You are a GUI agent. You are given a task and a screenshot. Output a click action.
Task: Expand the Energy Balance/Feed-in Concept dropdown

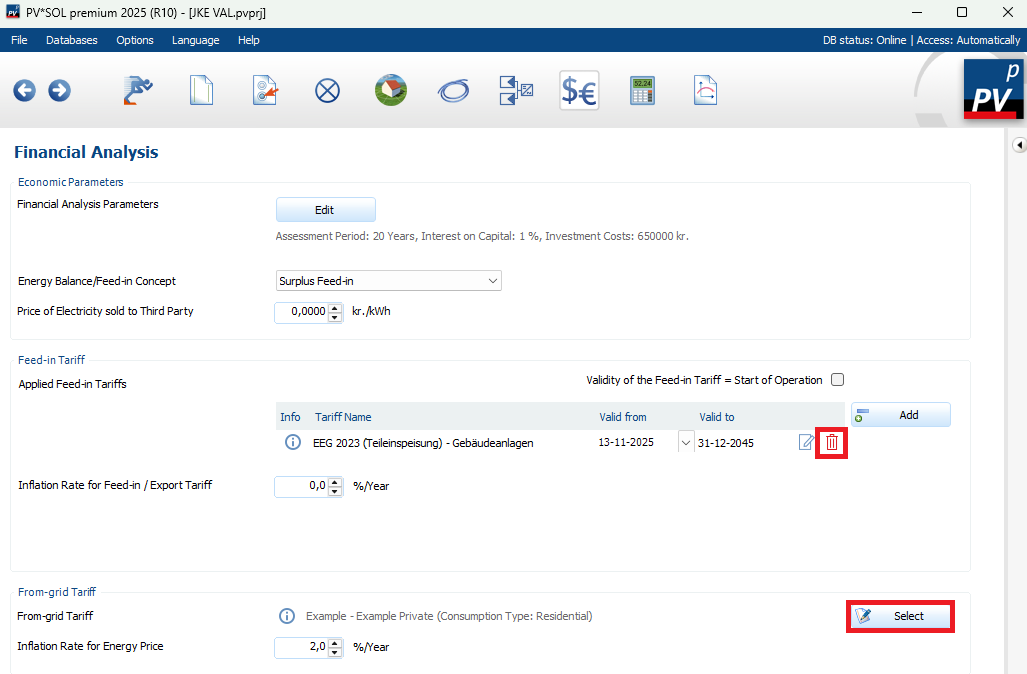tap(493, 281)
